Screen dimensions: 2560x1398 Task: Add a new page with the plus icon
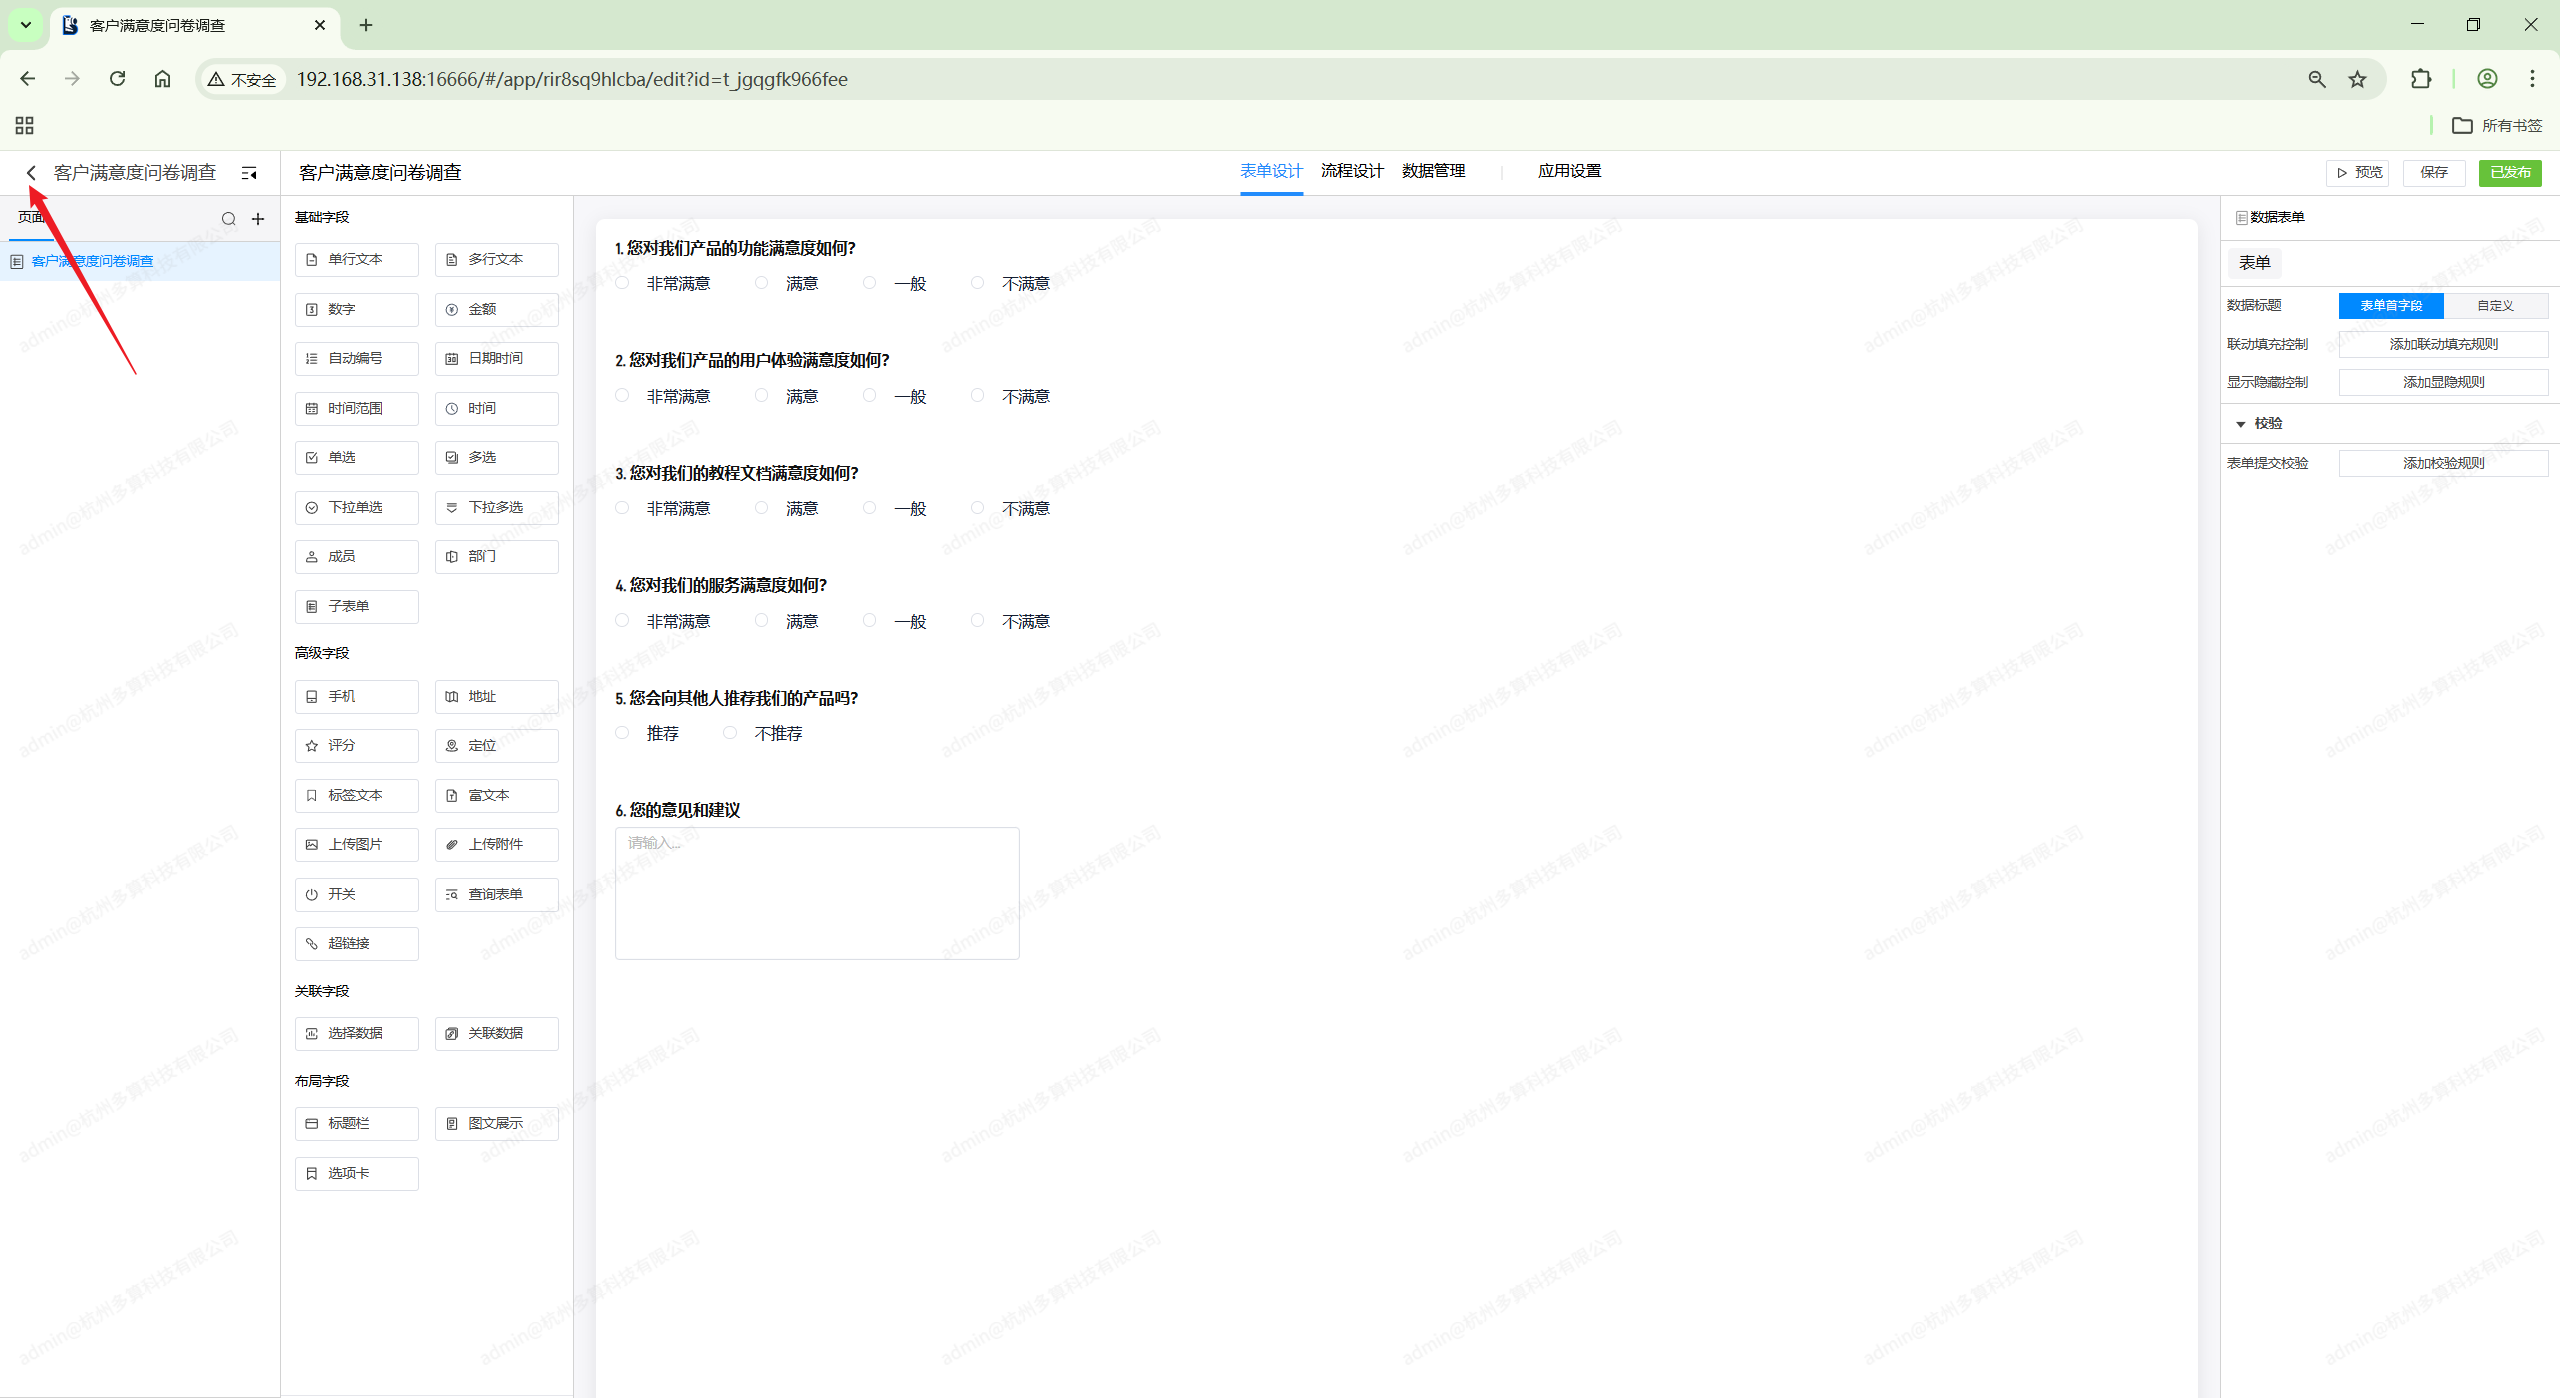[258, 219]
